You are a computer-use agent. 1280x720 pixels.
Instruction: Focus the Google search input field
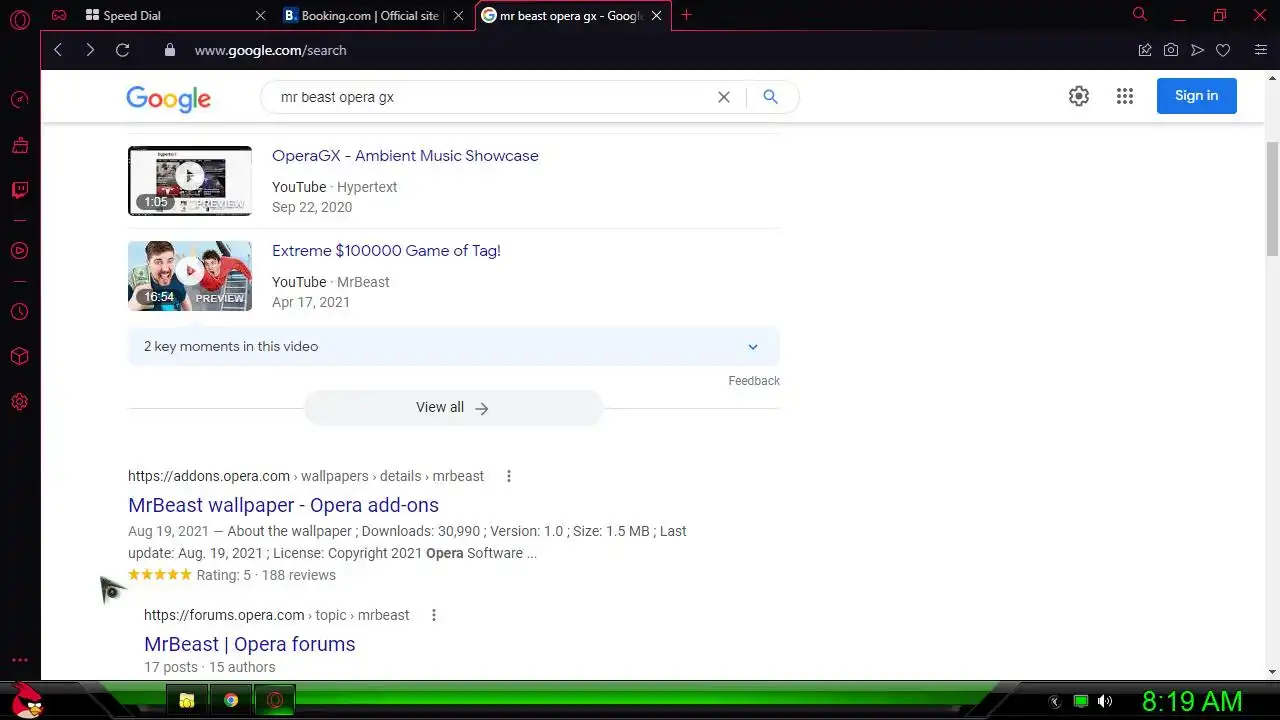point(490,97)
